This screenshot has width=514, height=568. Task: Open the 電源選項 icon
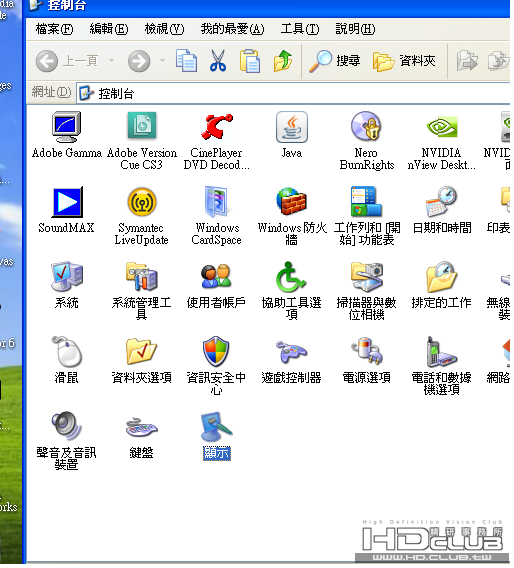click(367, 351)
